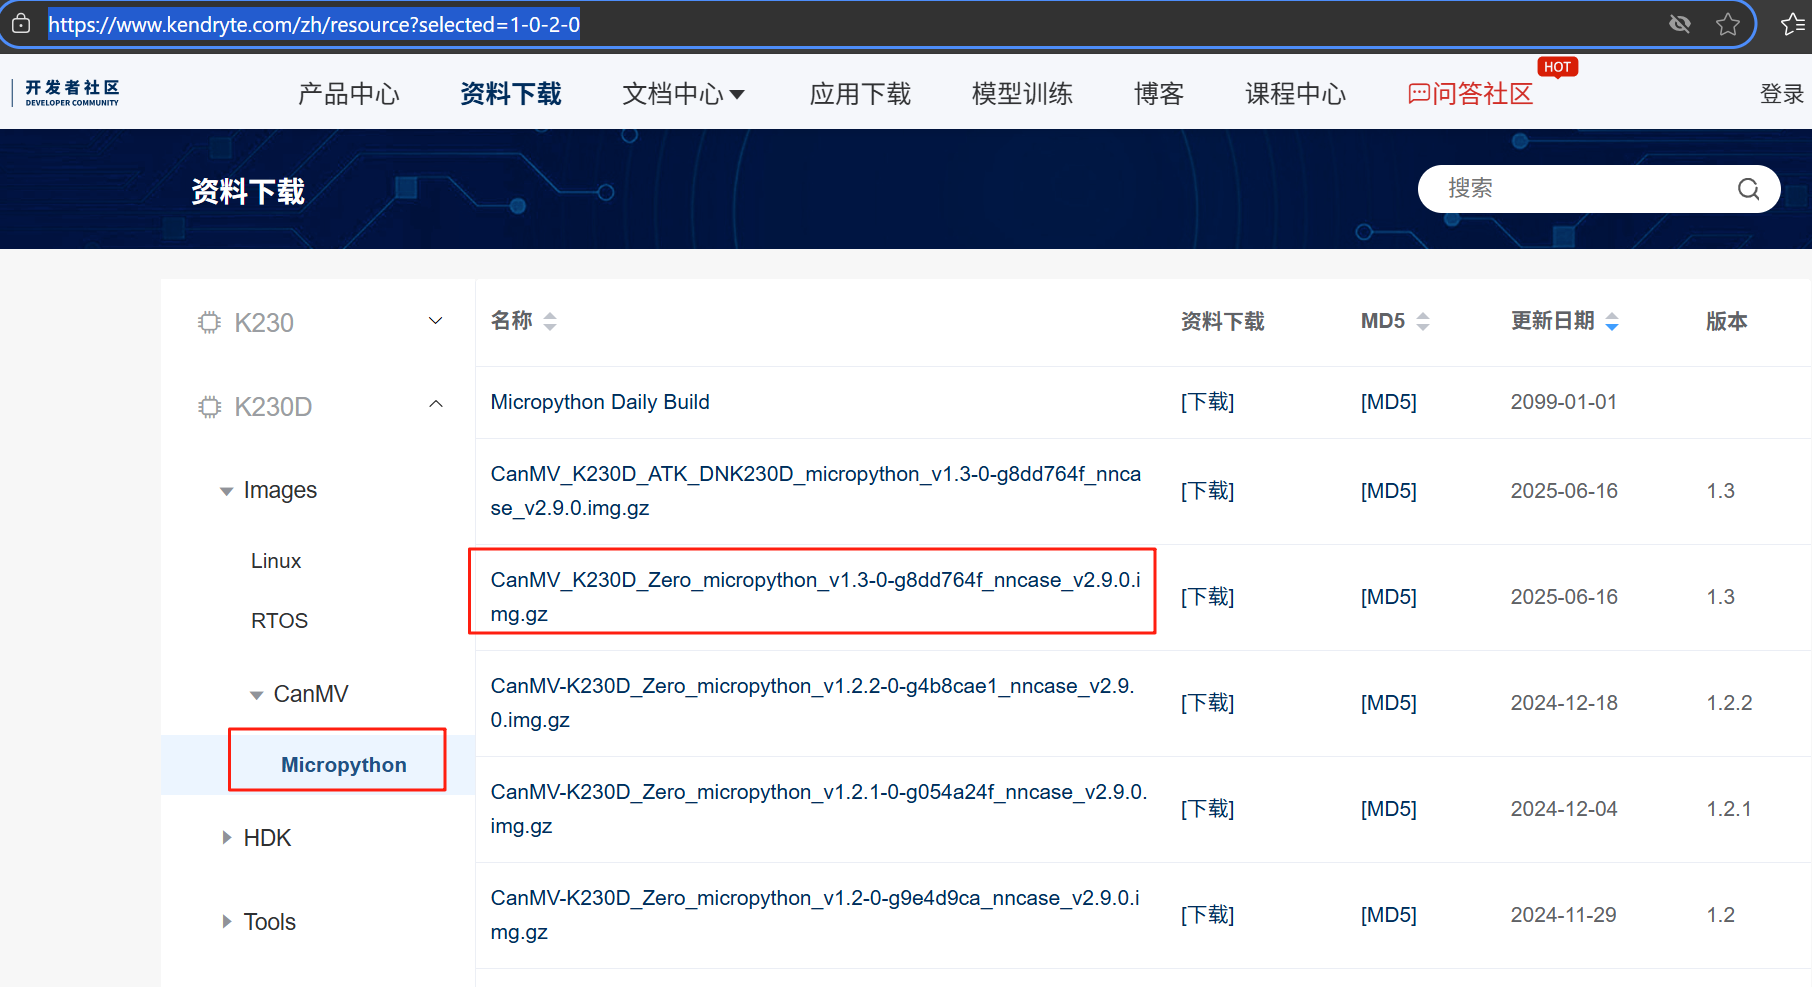Sort table by MD5 column arrows
The height and width of the screenshot is (987, 1812).
[x=1423, y=321]
